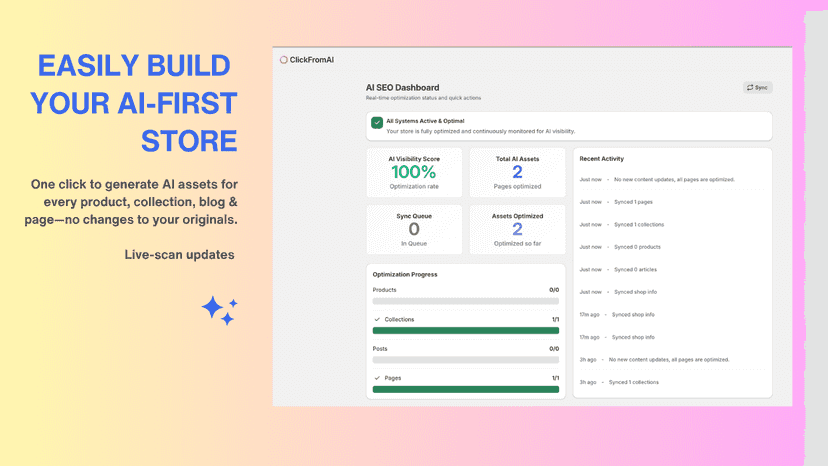This screenshot has height=466, width=828.
Task: Select 'Just now - Synced shop info' entry
Action: tap(618, 292)
